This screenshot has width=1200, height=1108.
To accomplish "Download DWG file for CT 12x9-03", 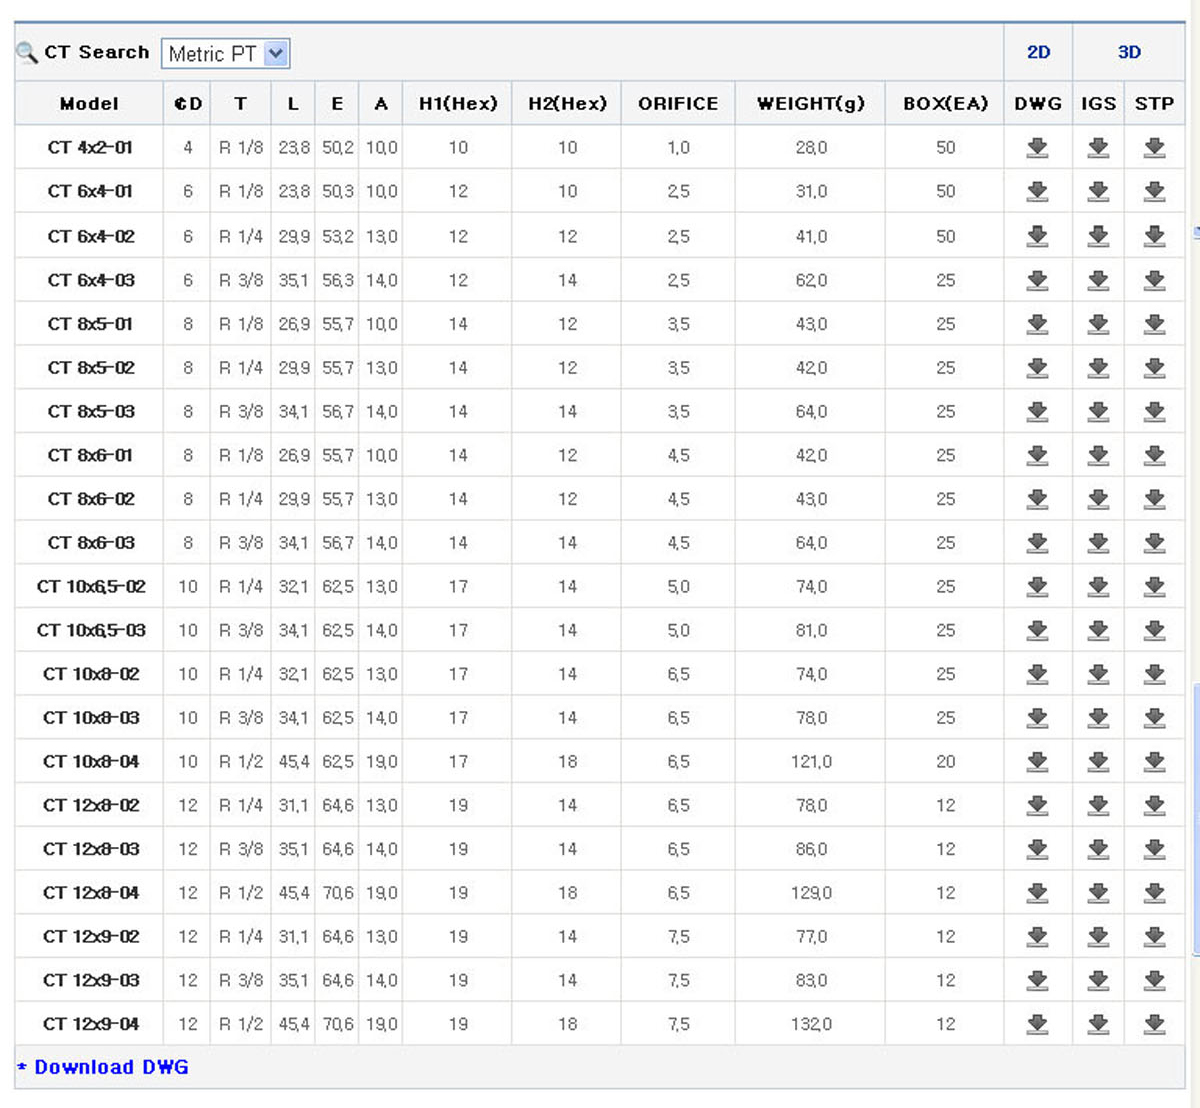I will 1038,981.
